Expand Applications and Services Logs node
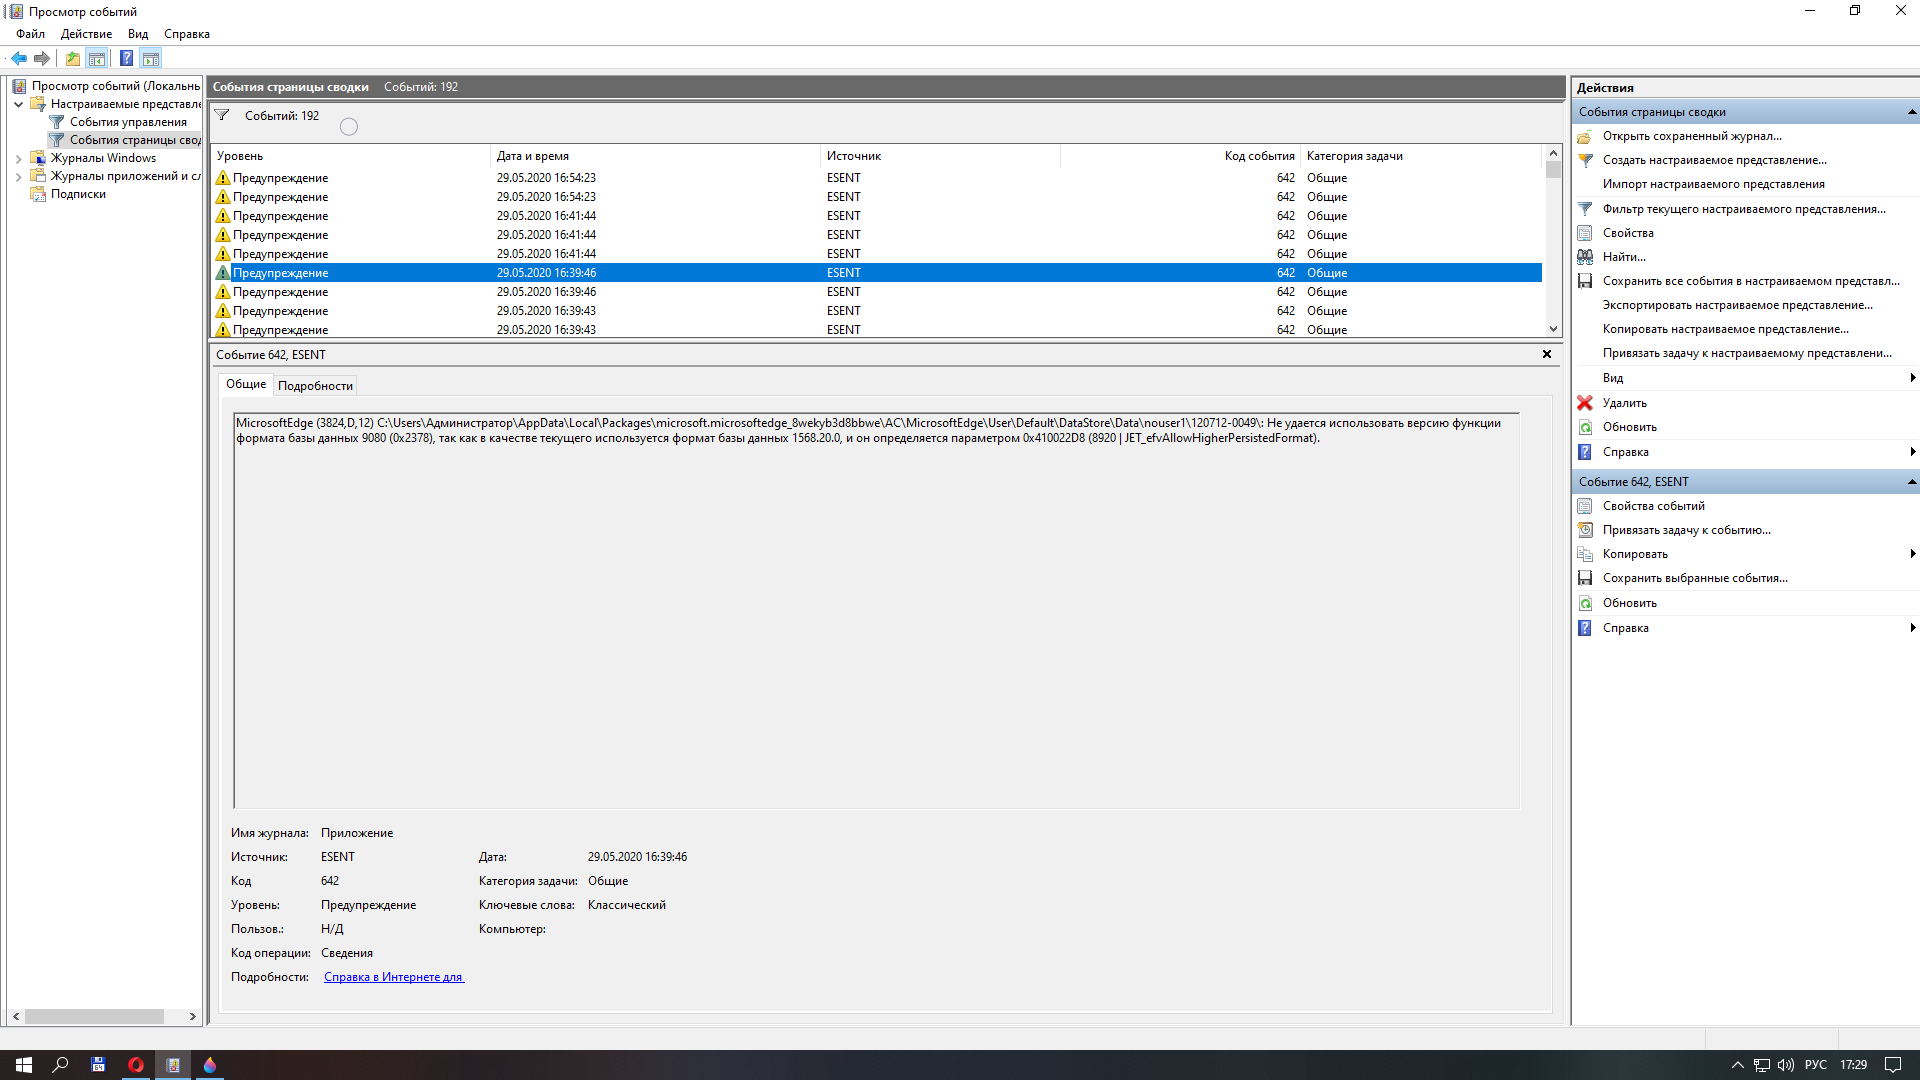The width and height of the screenshot is (1920, 1080). click(x=18, y=176)
